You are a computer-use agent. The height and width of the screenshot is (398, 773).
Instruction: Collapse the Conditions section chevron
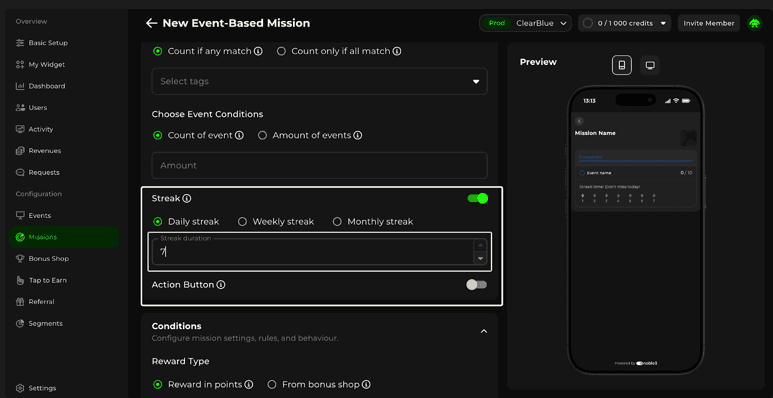(x=484, y=331)
